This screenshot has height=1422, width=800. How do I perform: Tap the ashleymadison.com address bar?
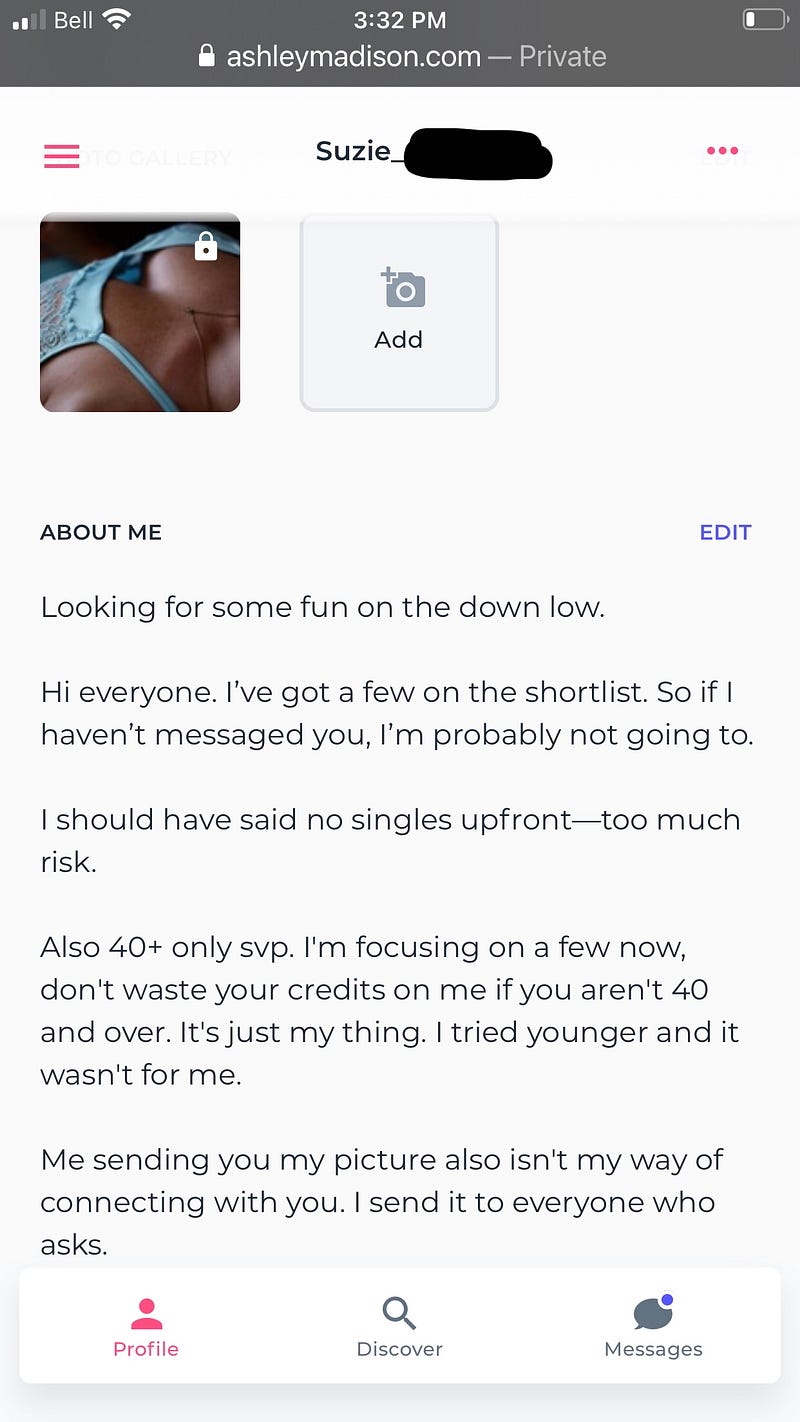[x=353, y=56]
